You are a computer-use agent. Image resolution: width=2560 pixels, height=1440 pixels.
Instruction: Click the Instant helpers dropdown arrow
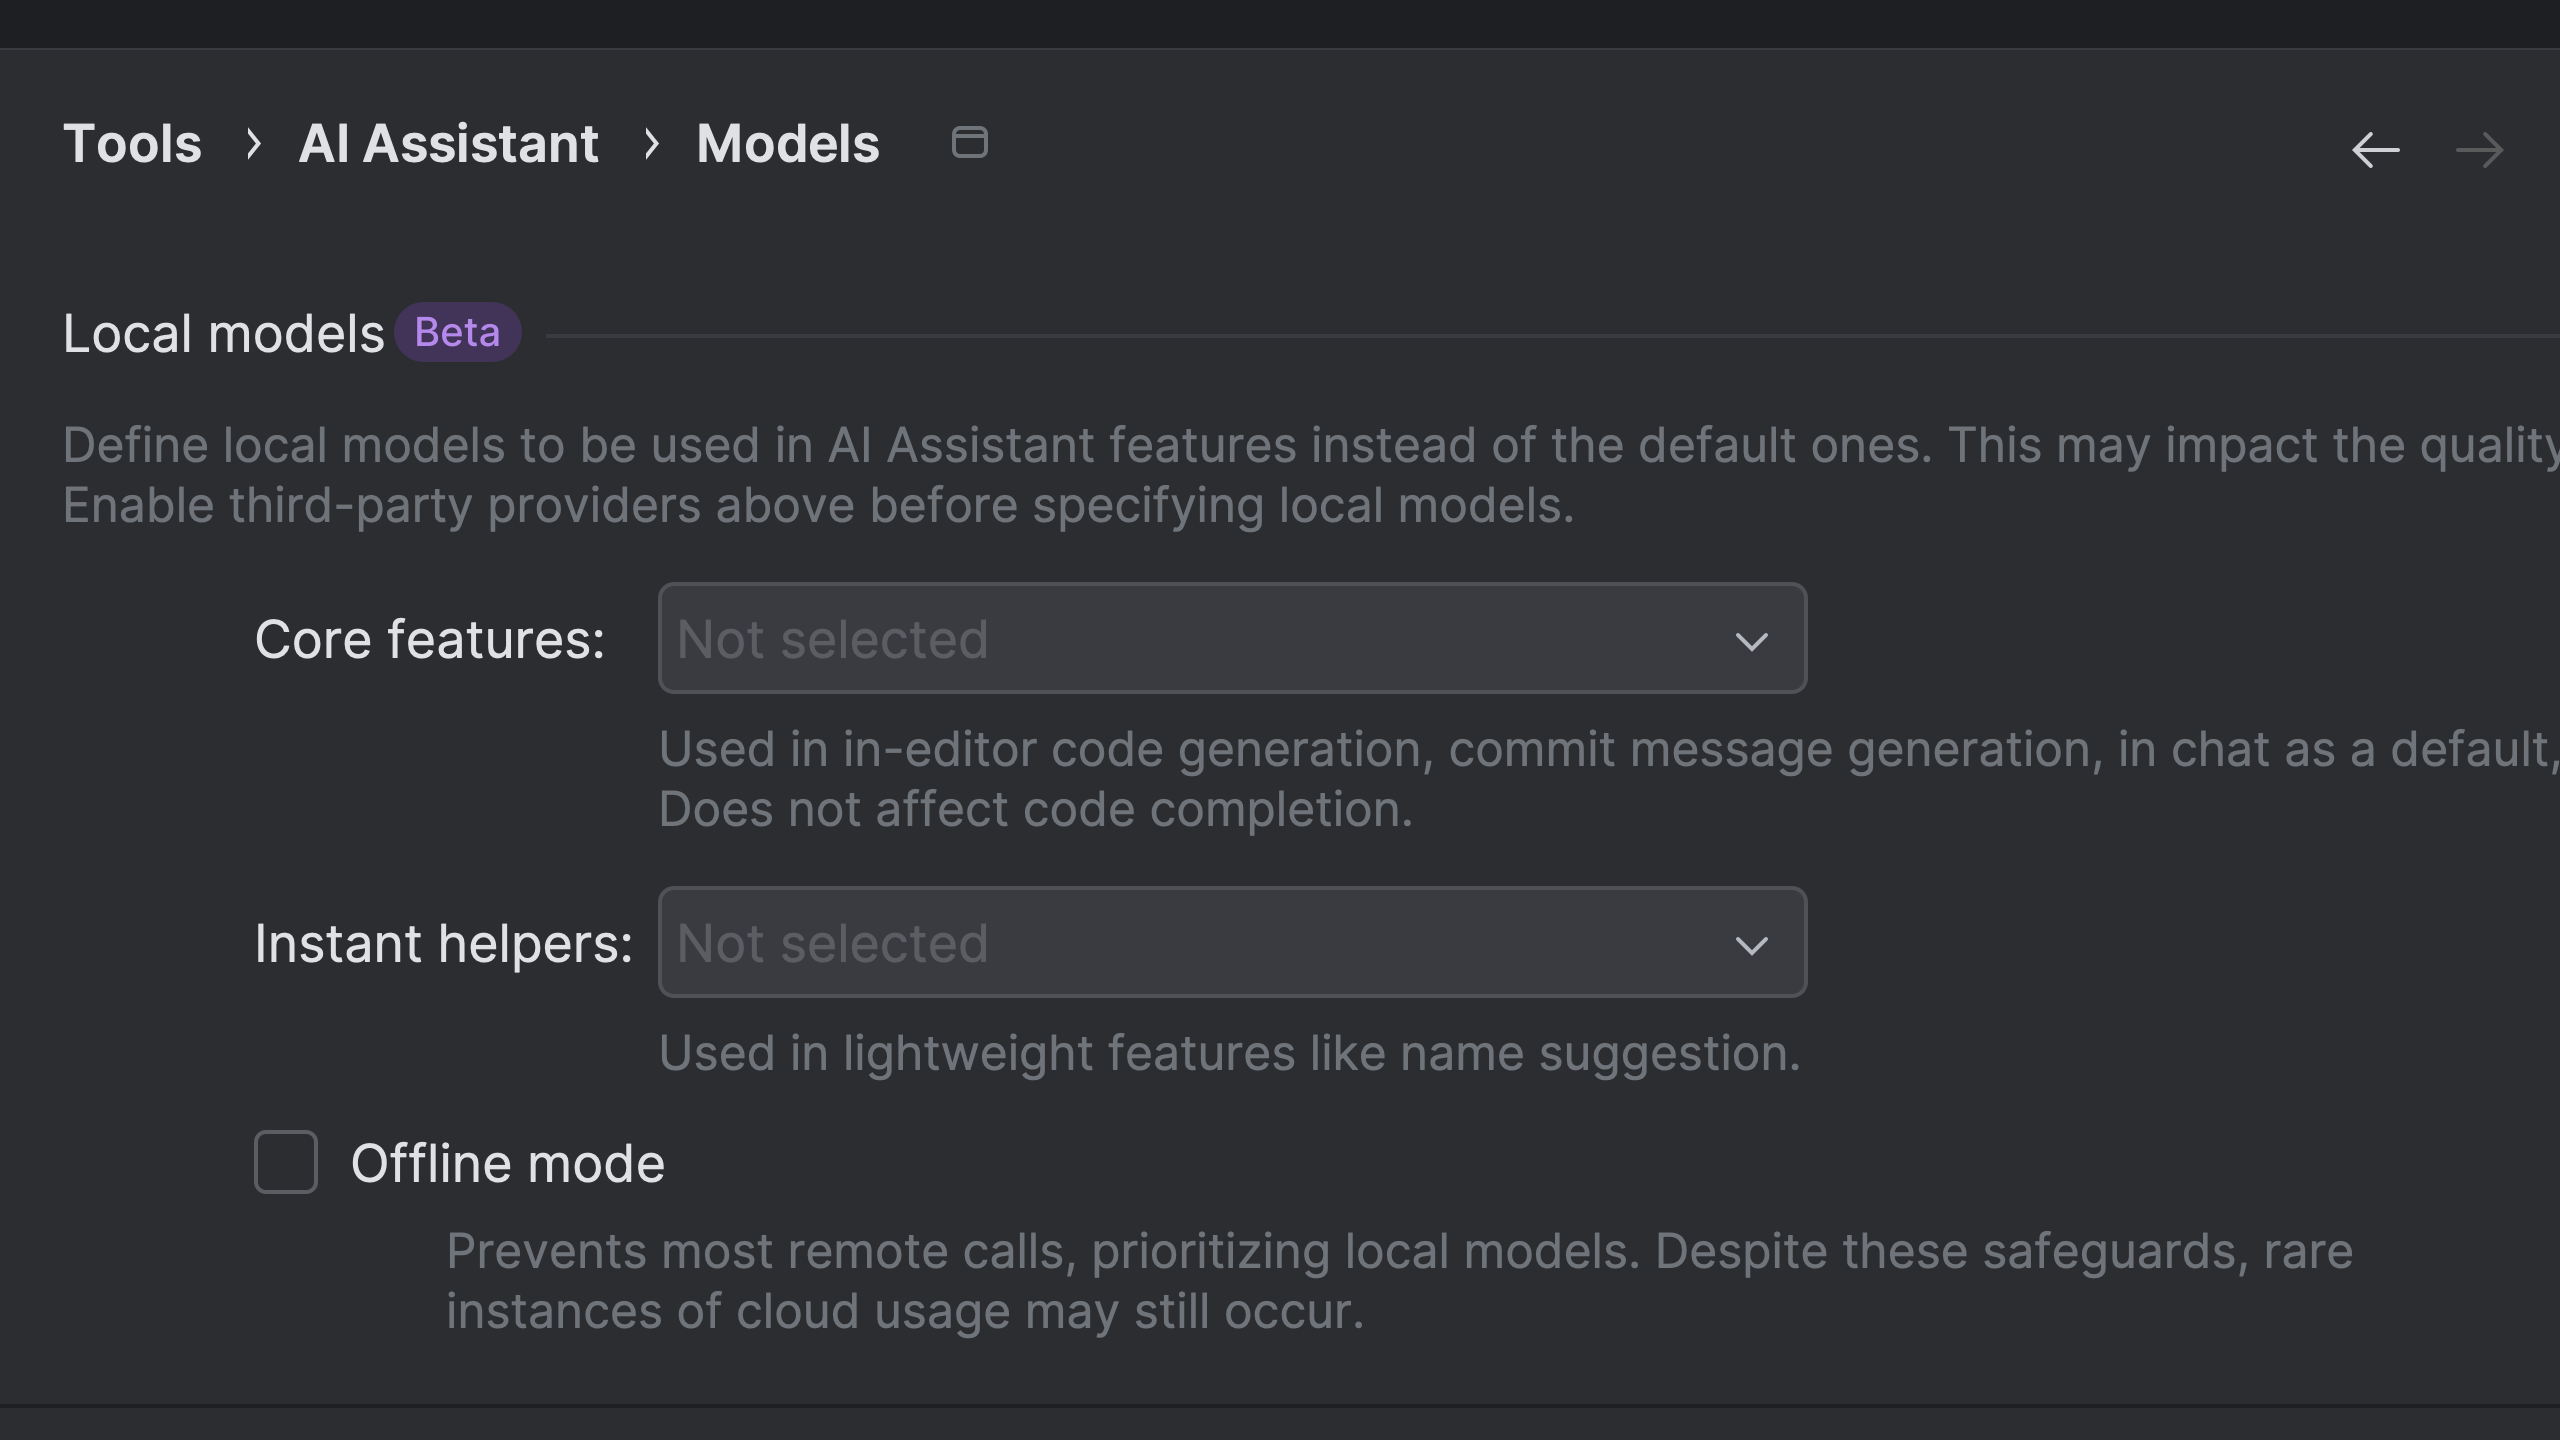point(1751,944)
